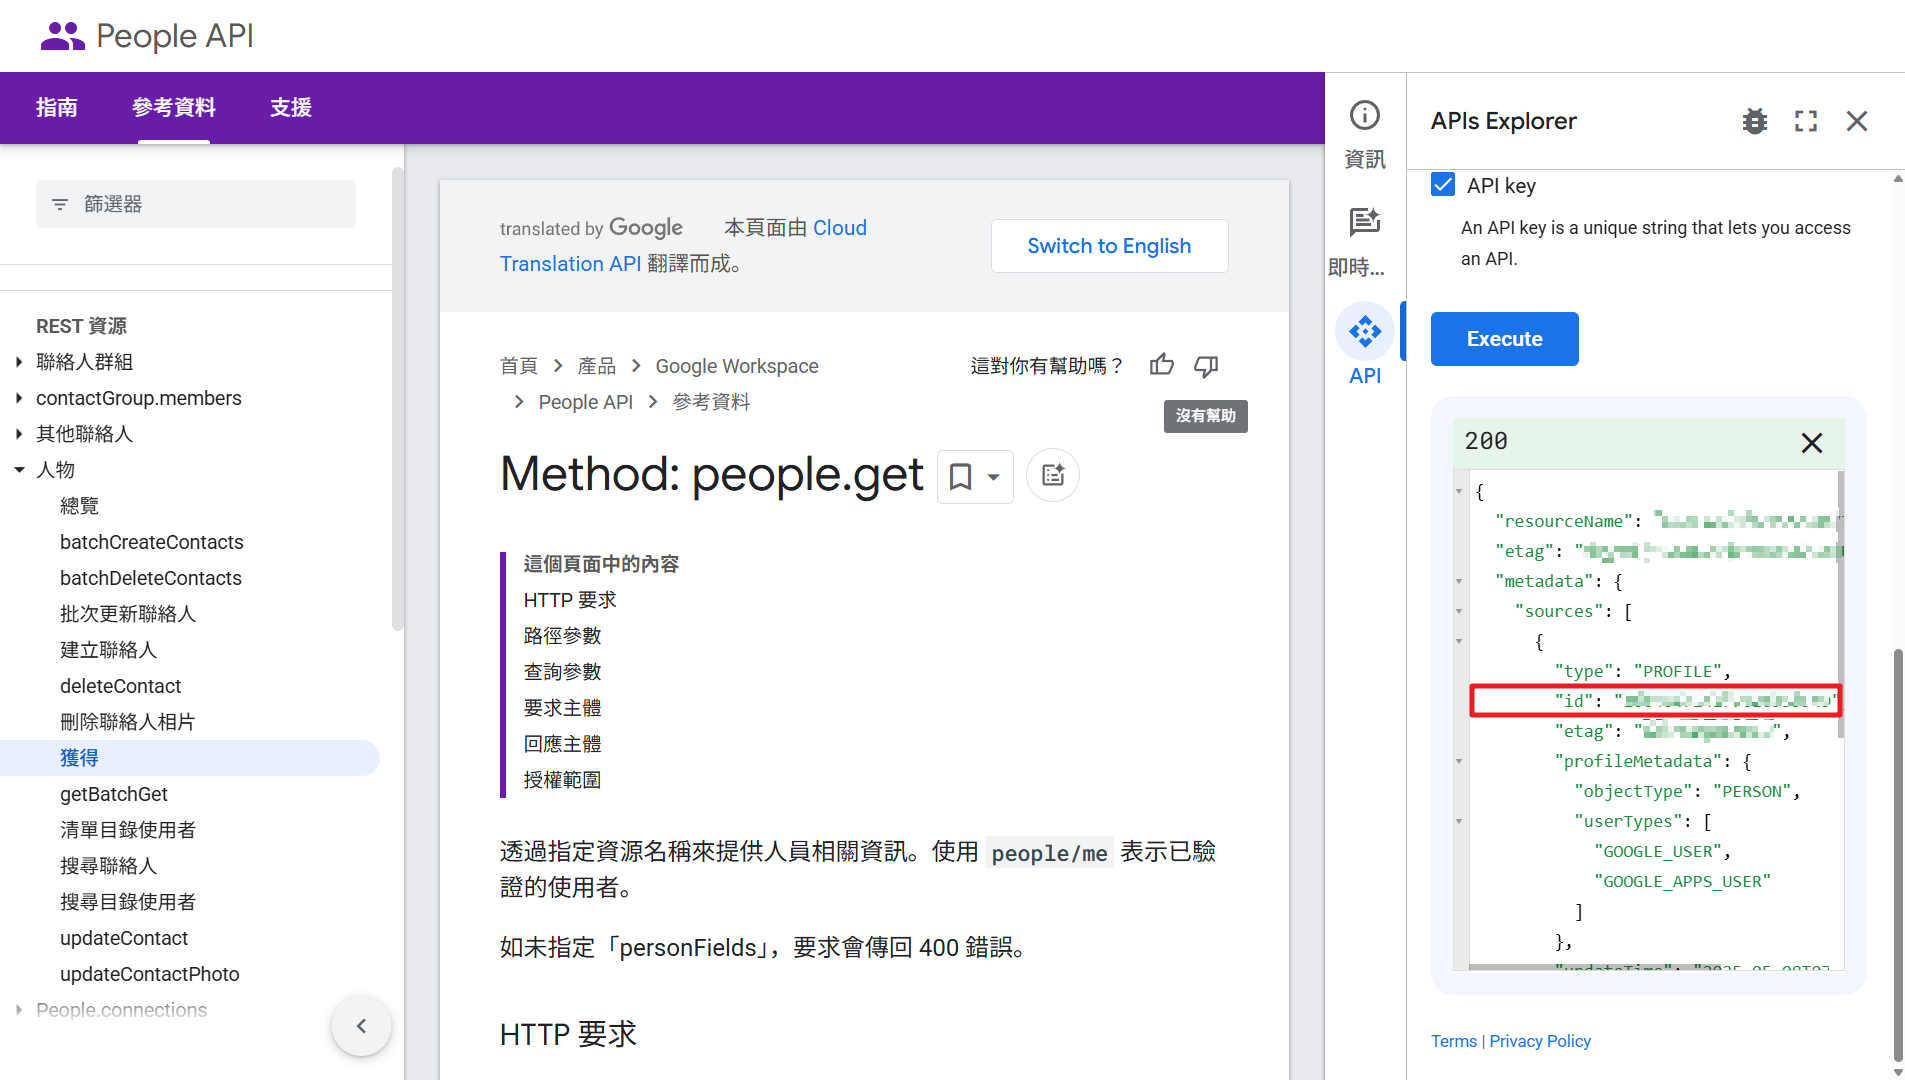Viewport: 1905px width, 1080px height.
Task: Jump to HTTP 要求 section in contents
Action: pos(570,600)
